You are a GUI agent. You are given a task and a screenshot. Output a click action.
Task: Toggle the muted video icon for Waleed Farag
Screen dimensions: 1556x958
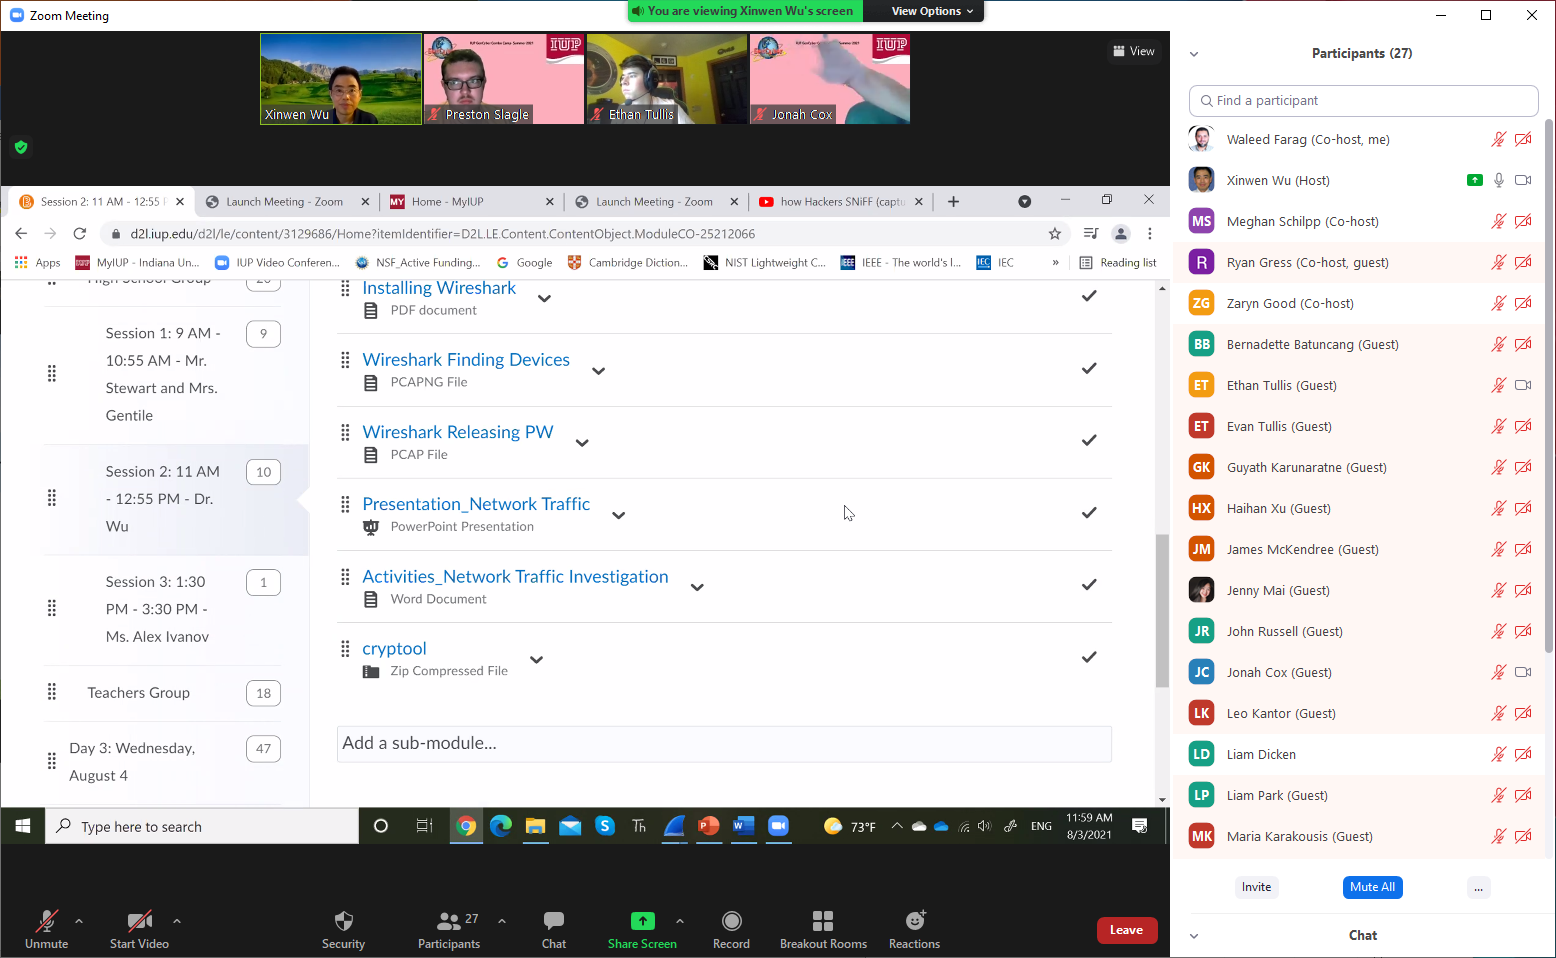[1523, 139]
